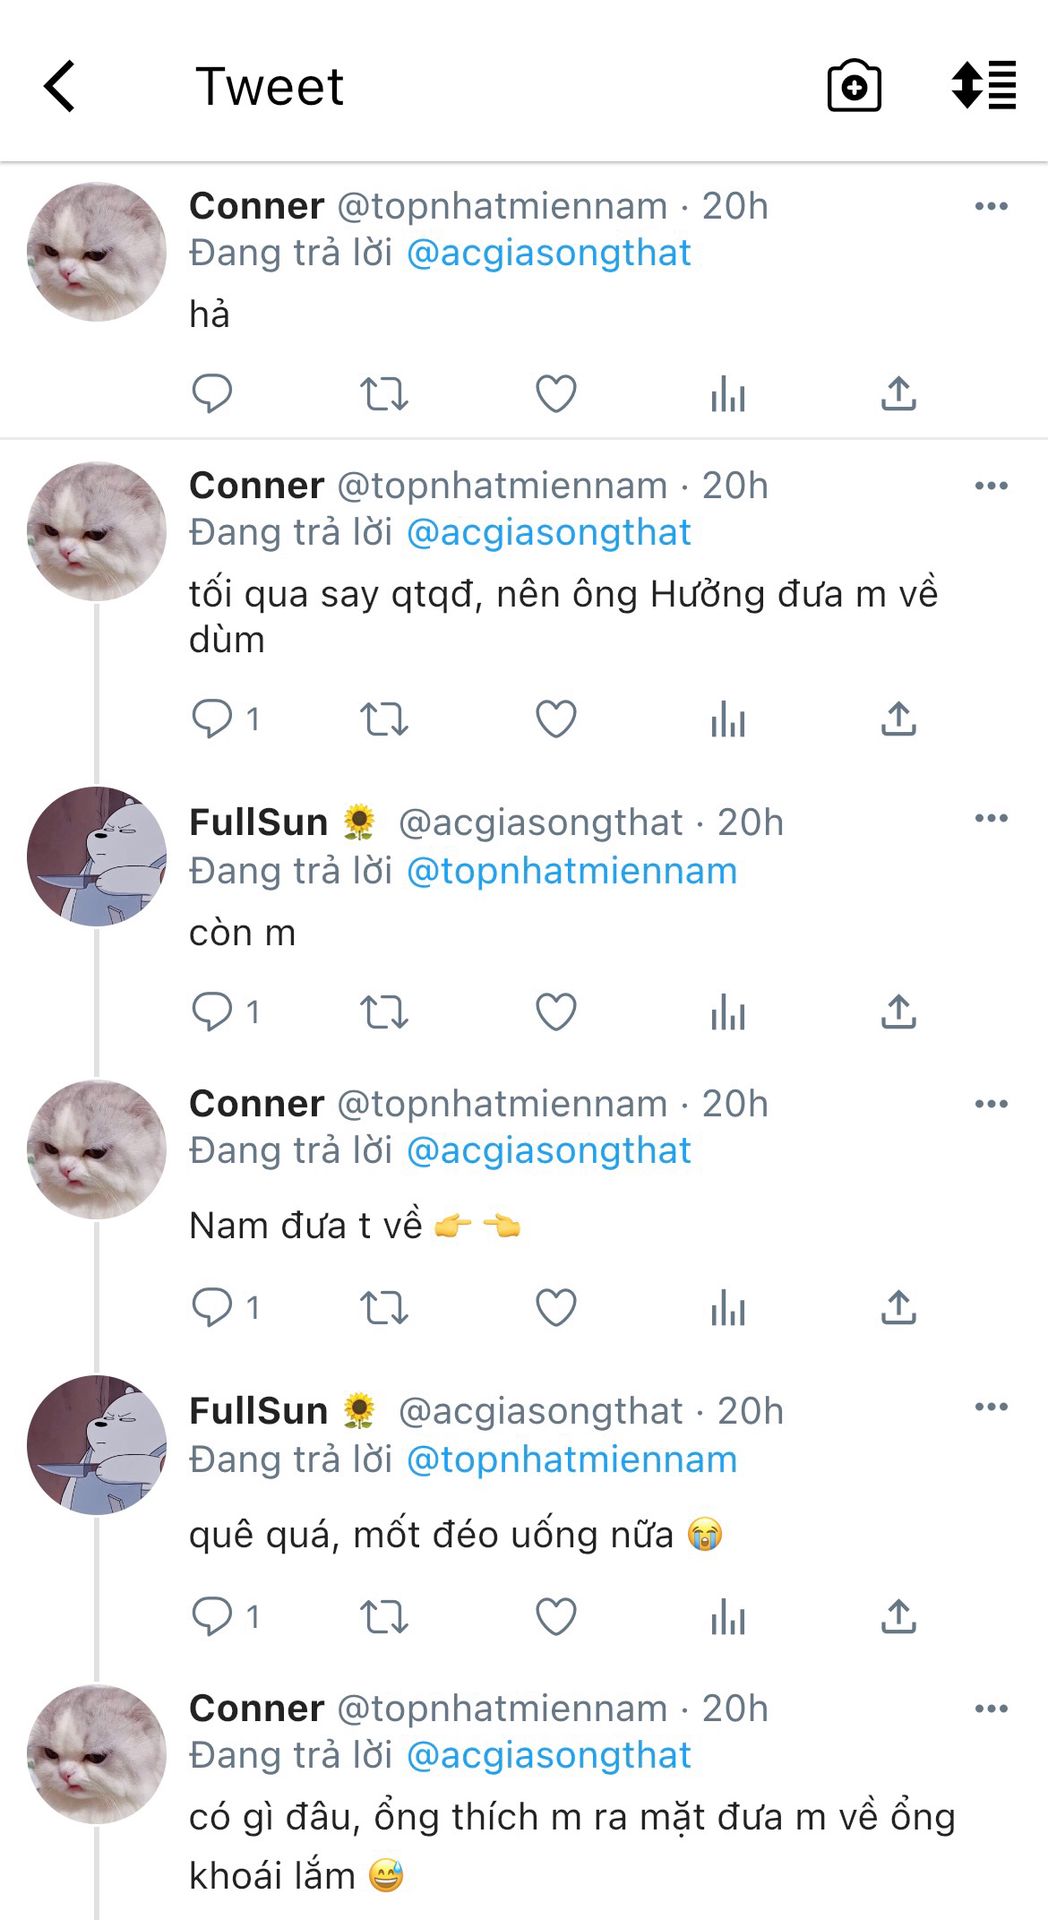Viewport: 1048px width, 1920px height.
Task: Open more options on FullSun's "còn m" tweet
Action: 991,818
